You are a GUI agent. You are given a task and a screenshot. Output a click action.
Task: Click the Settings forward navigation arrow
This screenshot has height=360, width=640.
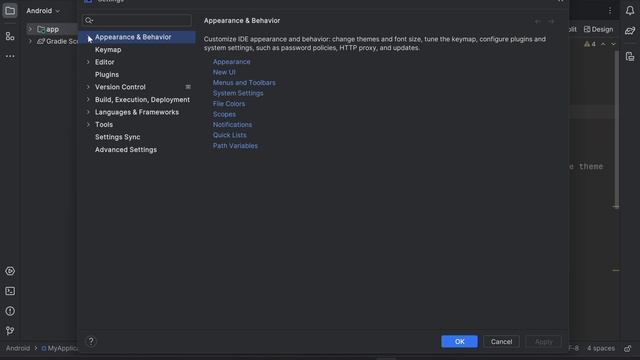(x=551, y=21)
